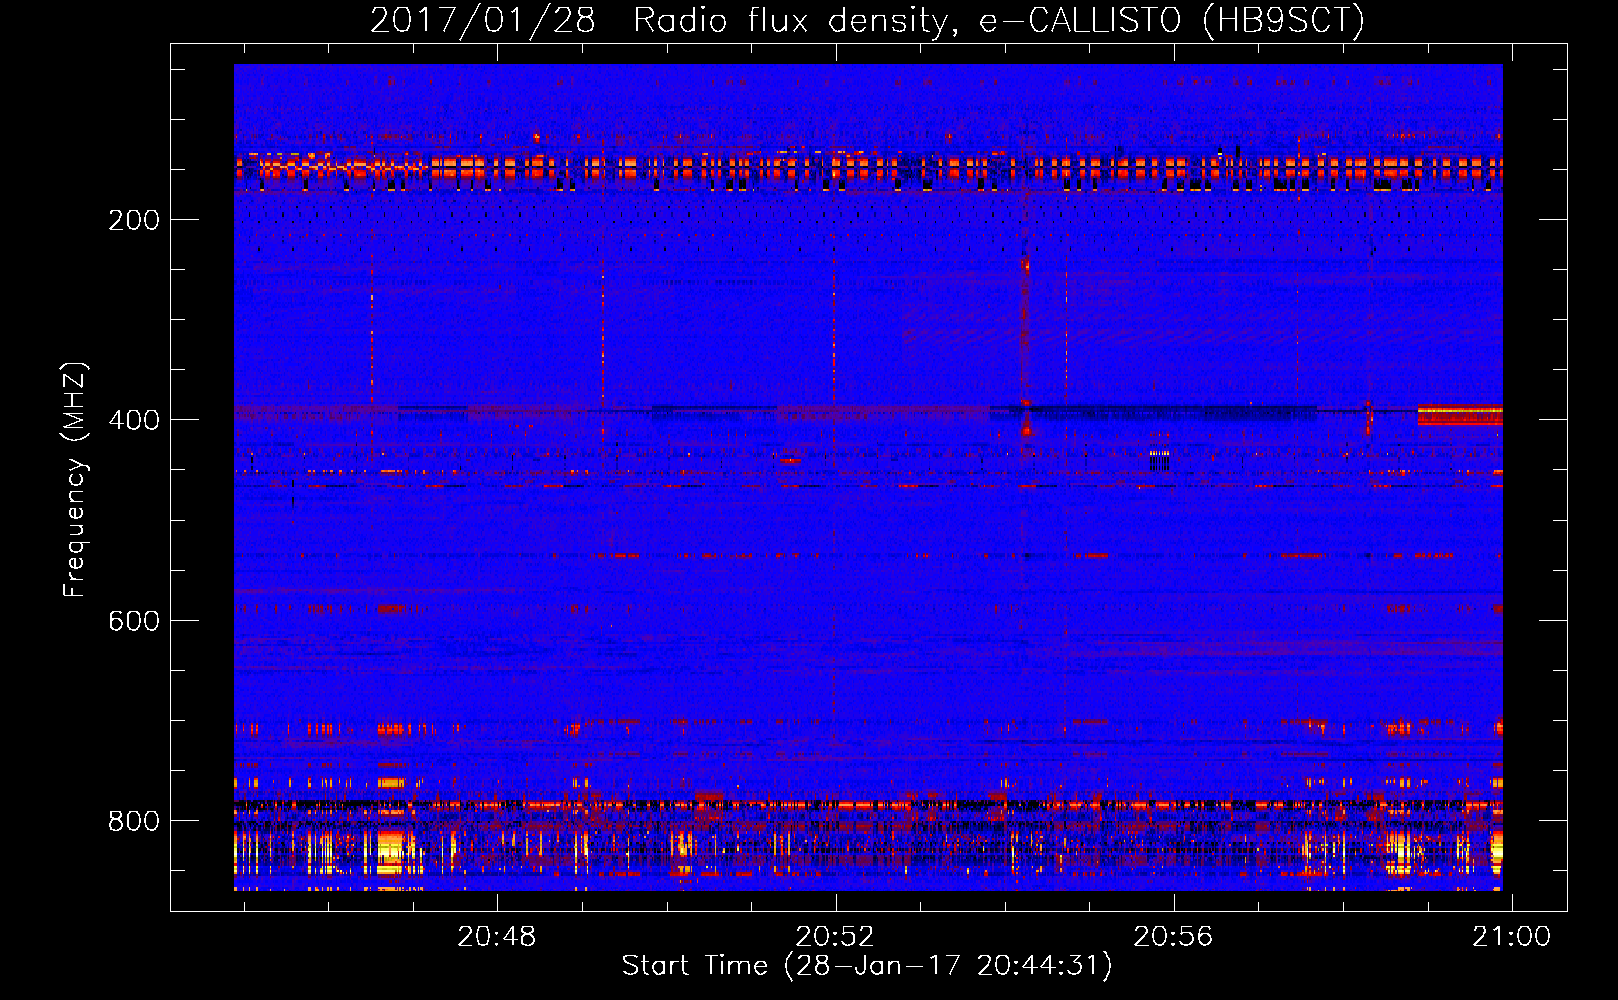This screenshot has height=1000, width=1618.
Task: Click the plot title "2017/01/28 Radio flux density, e-CALLISTO (HB9SCT)"
Action: (867, 20)
